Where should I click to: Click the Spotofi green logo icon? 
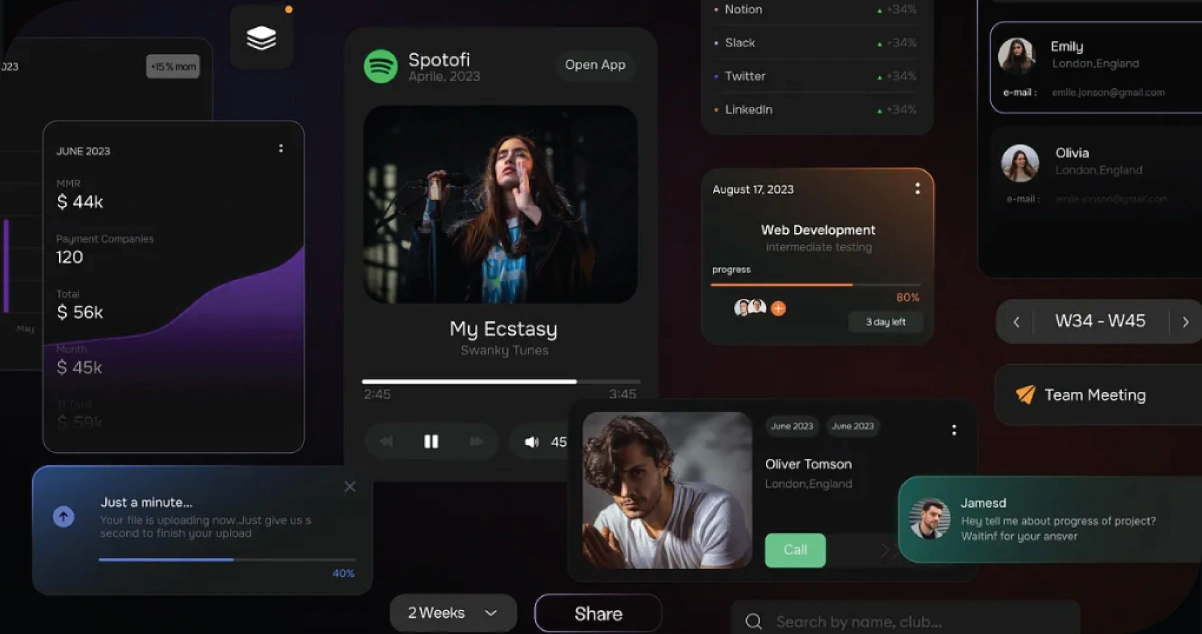pos(381,67)
